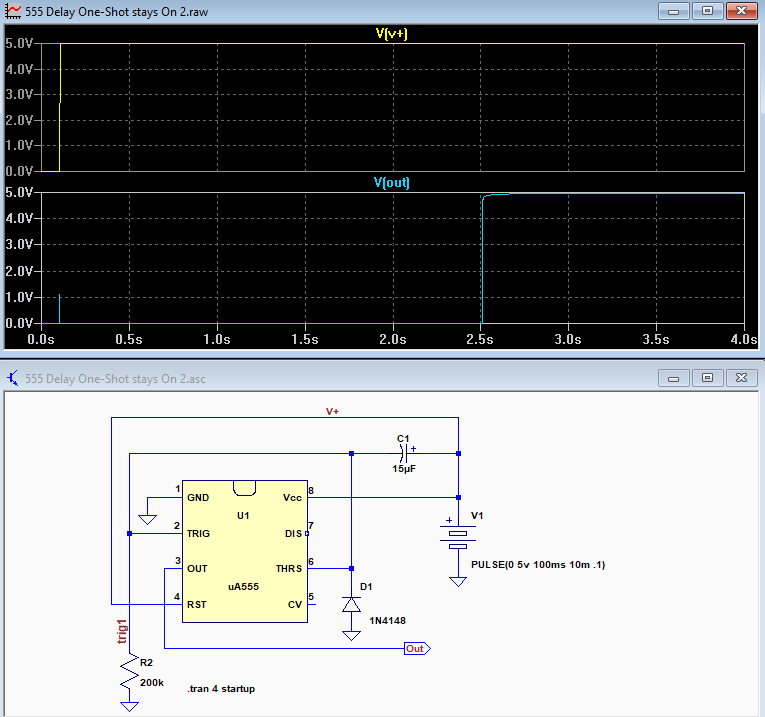Close the .raw waveform window
This screenshot has width=765, height=717.
pyautogui.click(x=742, y=11)
